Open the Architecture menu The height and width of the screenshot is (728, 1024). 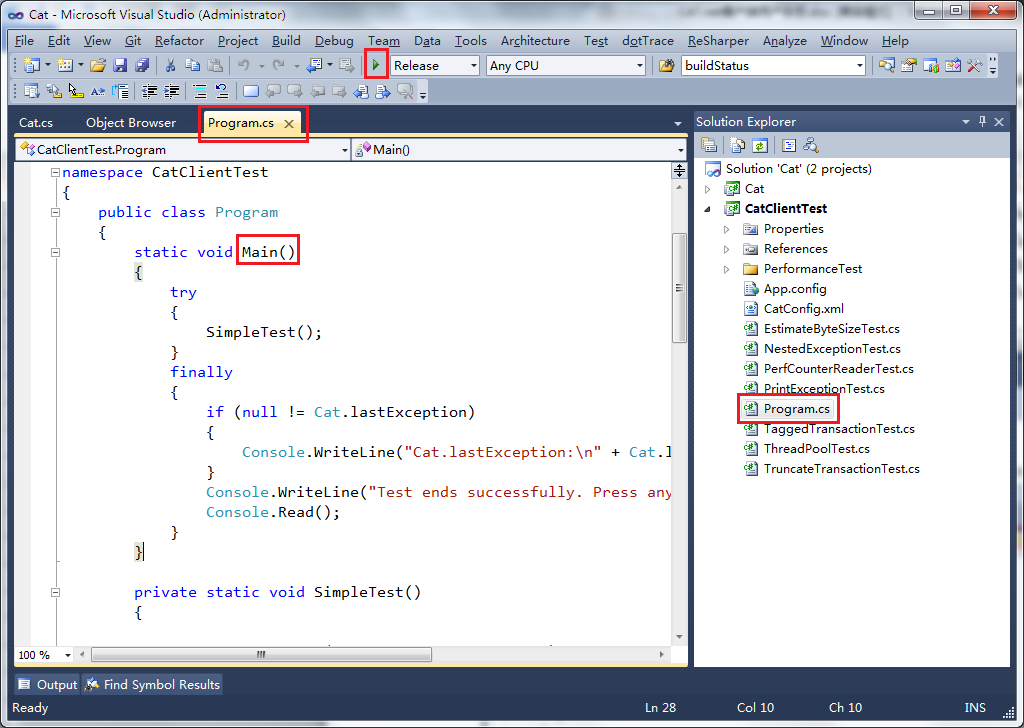535,40
